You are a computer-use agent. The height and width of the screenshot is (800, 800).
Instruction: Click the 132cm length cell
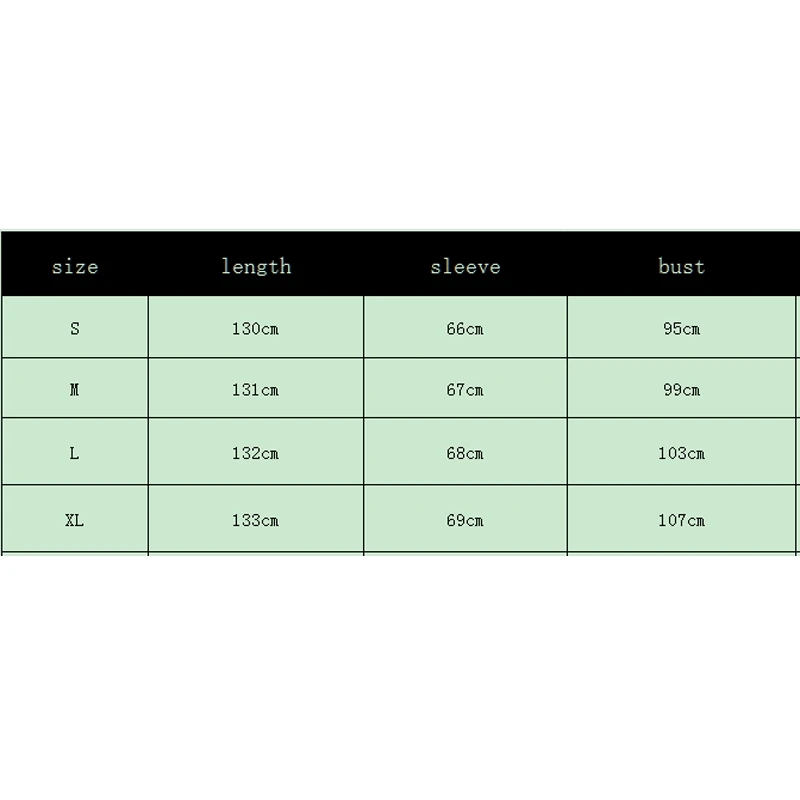pos(255,453)
